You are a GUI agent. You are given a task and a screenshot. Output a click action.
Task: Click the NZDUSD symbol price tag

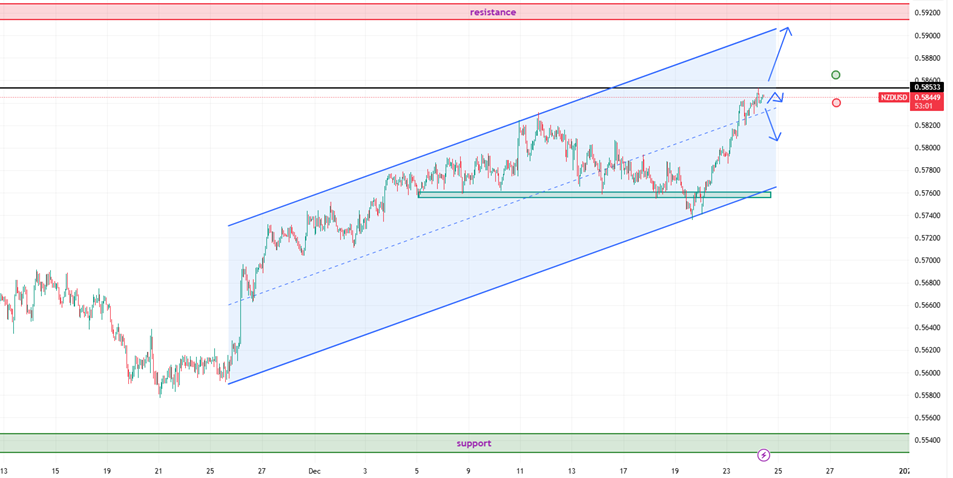tap(893, 97)
